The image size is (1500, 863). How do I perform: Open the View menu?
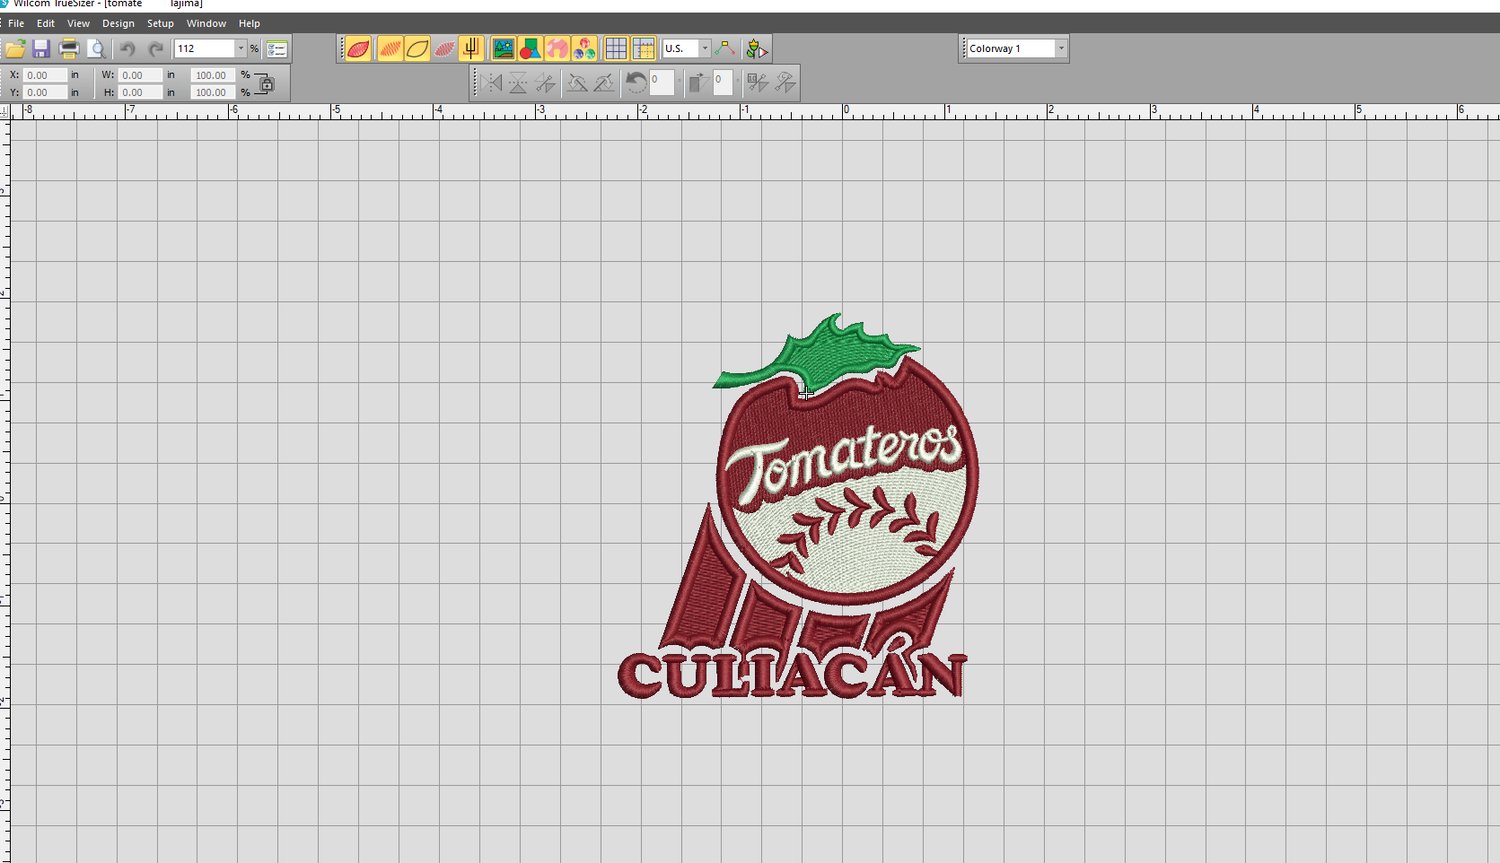tap(78, 23)
